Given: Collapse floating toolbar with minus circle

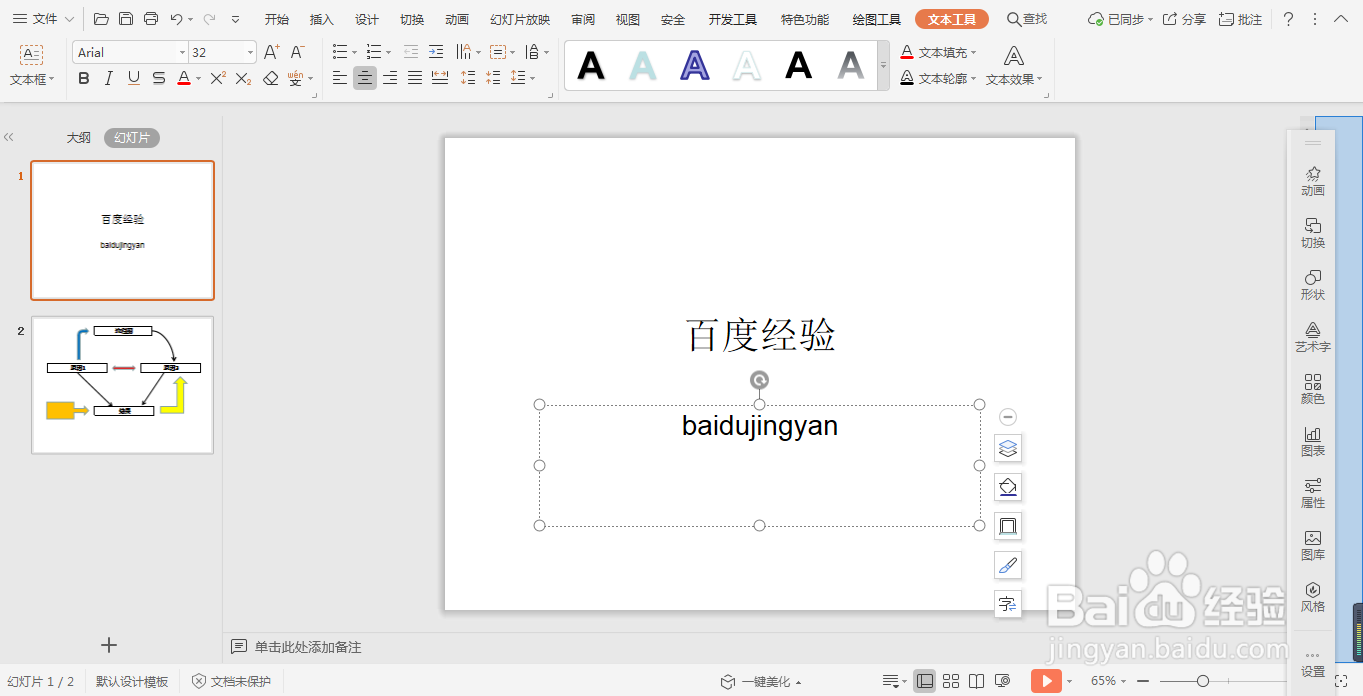Looking at the screenshot, I should coord(1008,417).
